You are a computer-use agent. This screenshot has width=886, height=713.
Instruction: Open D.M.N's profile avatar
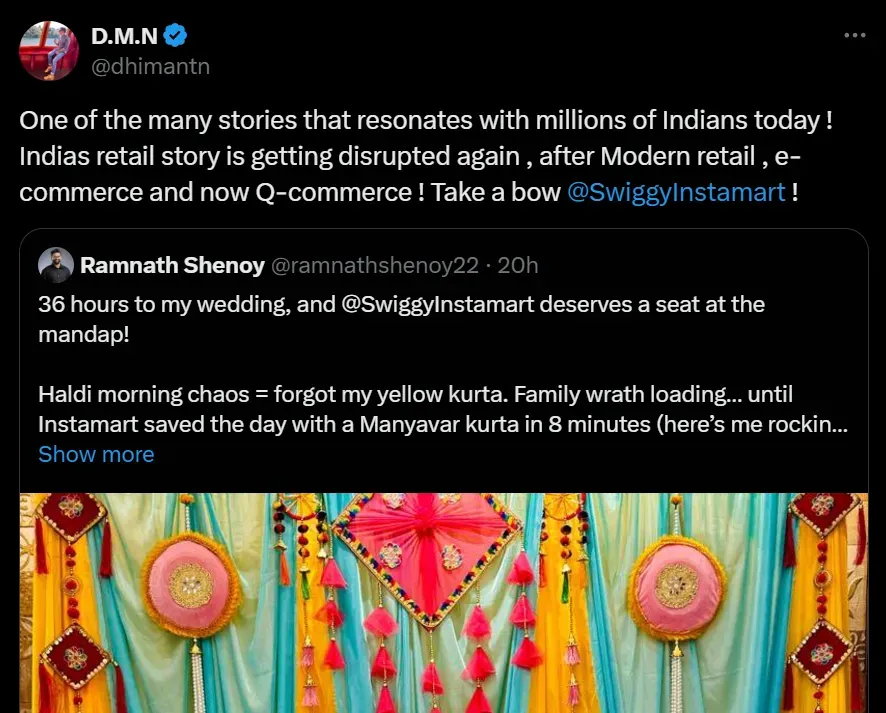pos(49,50)
